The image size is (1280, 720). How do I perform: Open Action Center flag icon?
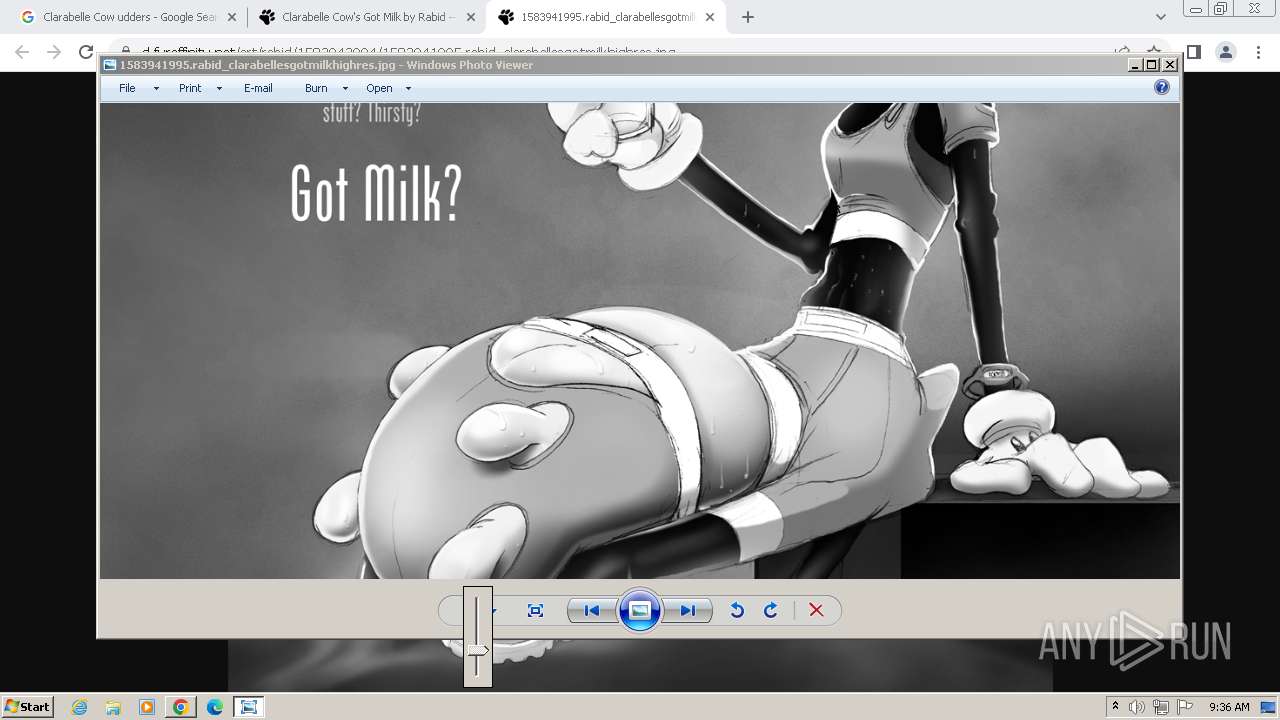click(1185, 707)
